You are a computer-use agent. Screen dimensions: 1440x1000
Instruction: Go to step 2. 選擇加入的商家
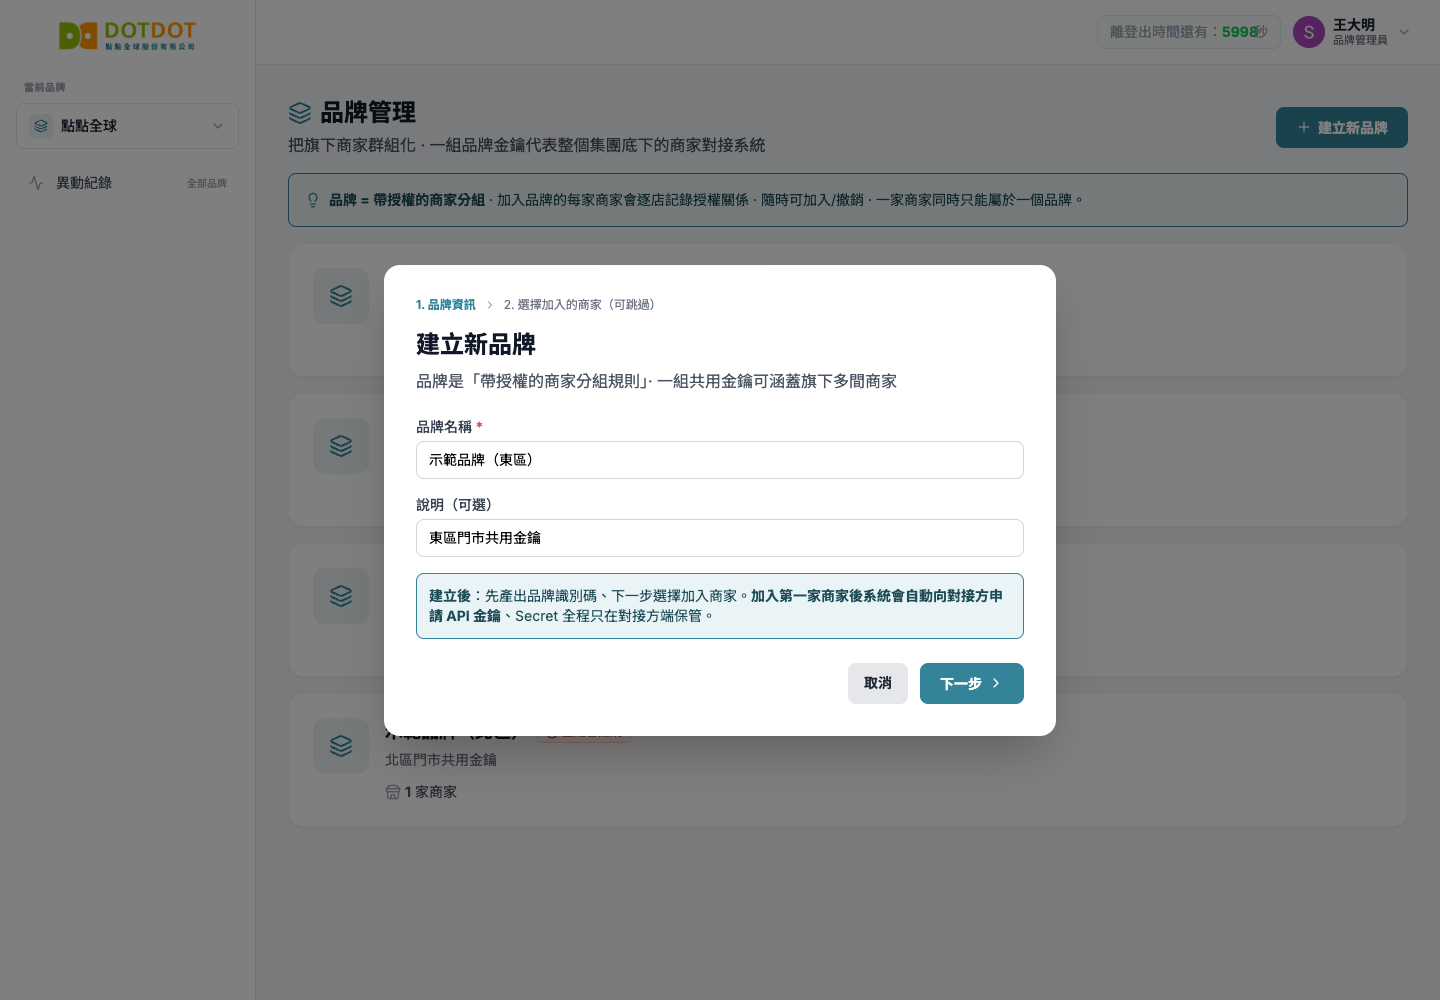coord(582,305)
